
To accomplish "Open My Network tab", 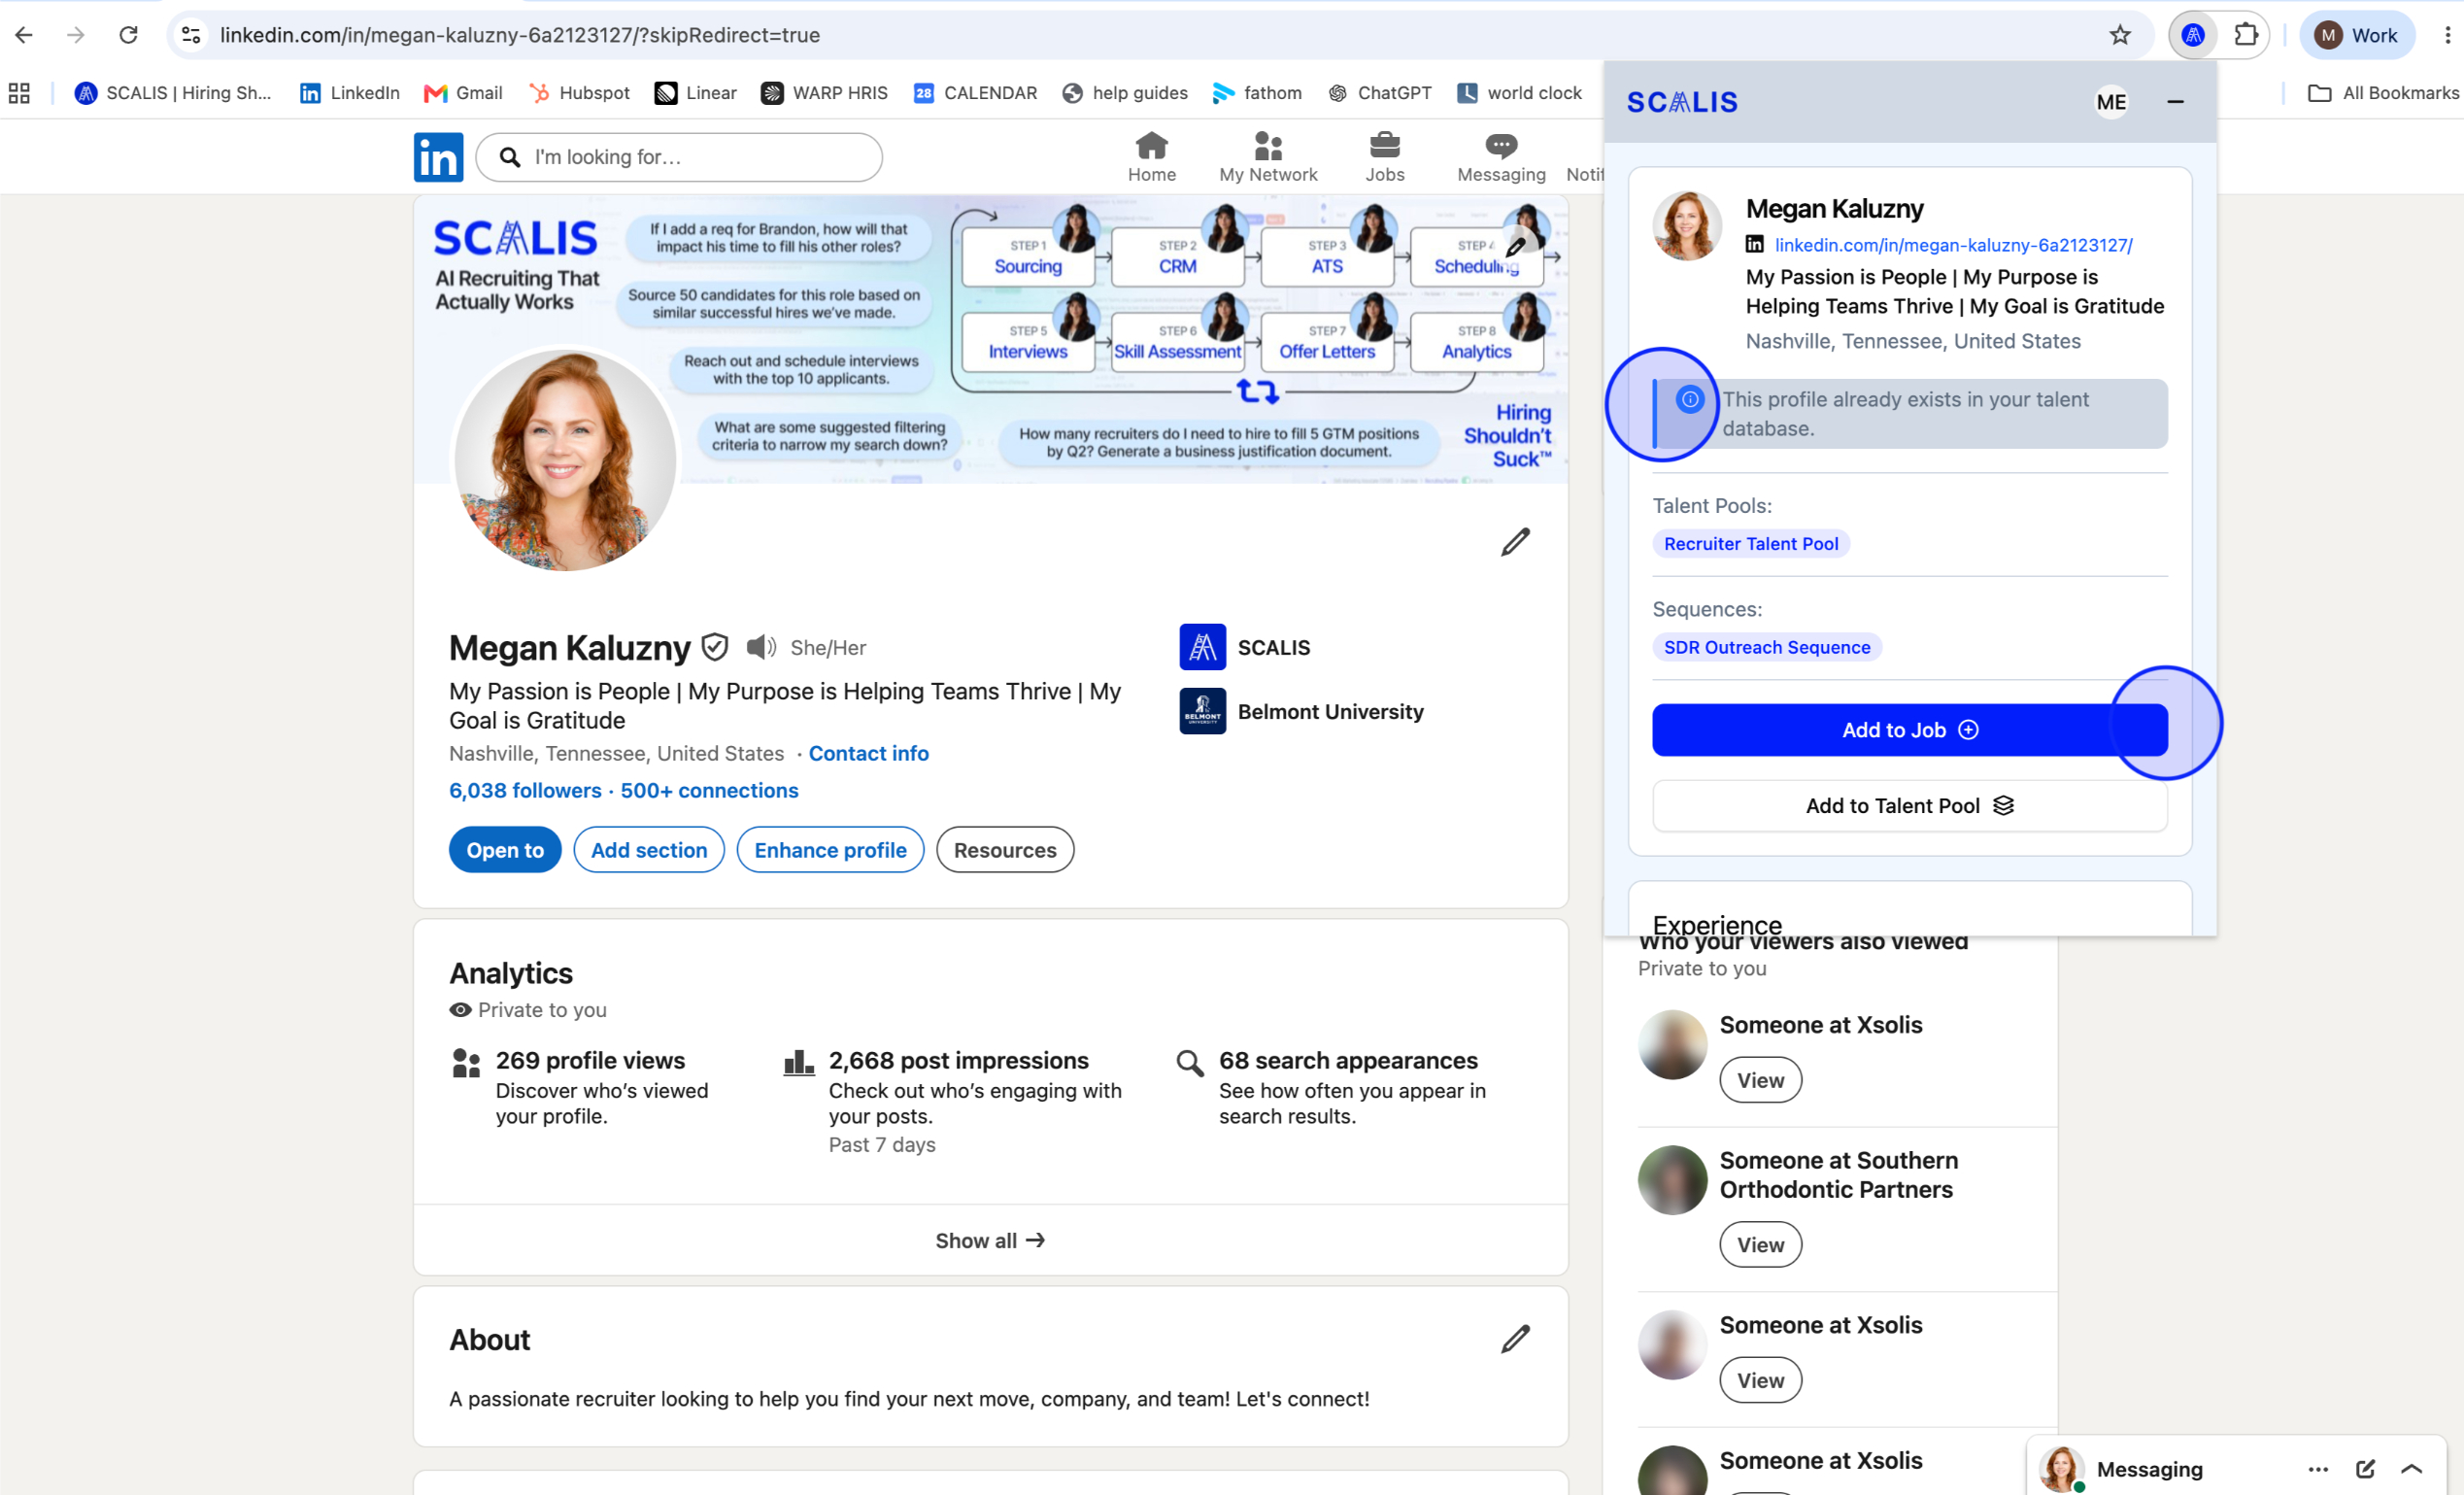I will pyautogui.click(x=1268, y=157).
